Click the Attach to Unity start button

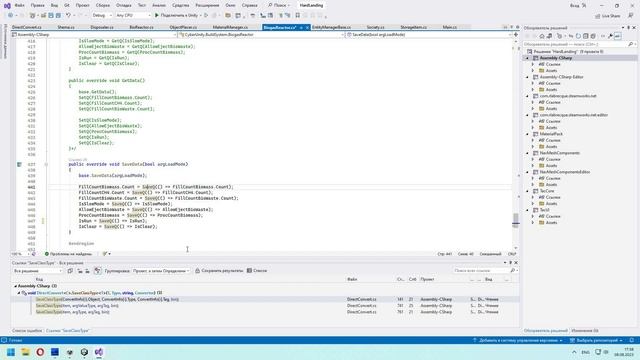click(178, 16)
